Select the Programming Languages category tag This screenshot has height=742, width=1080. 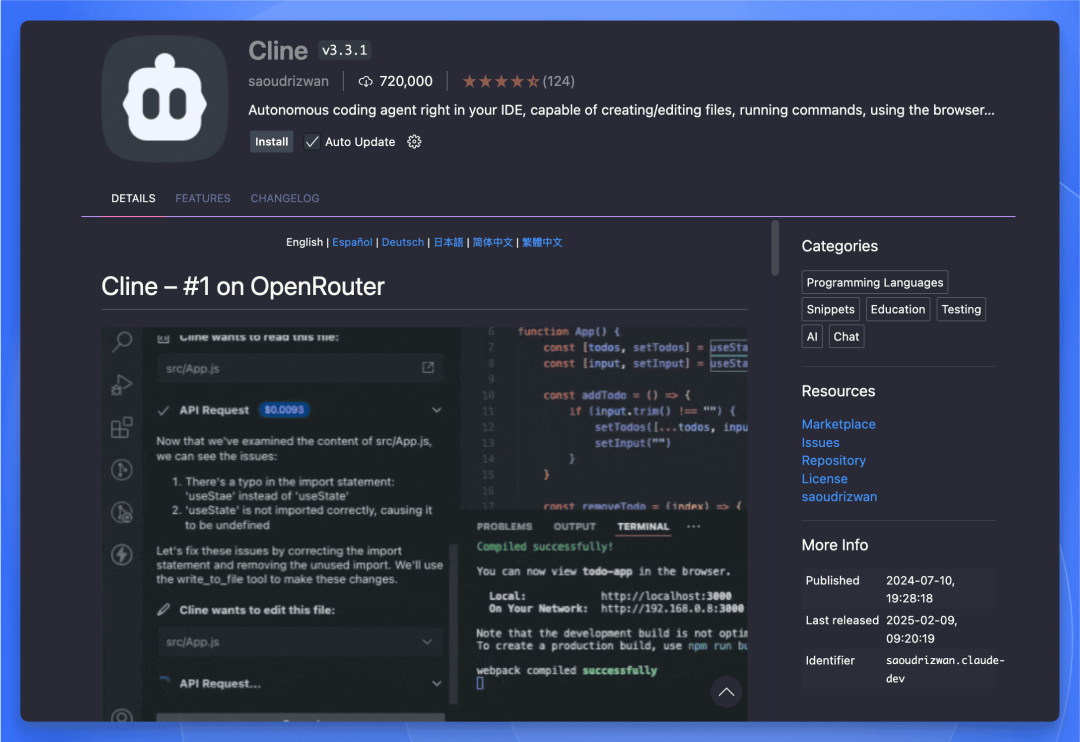point(875,282)
